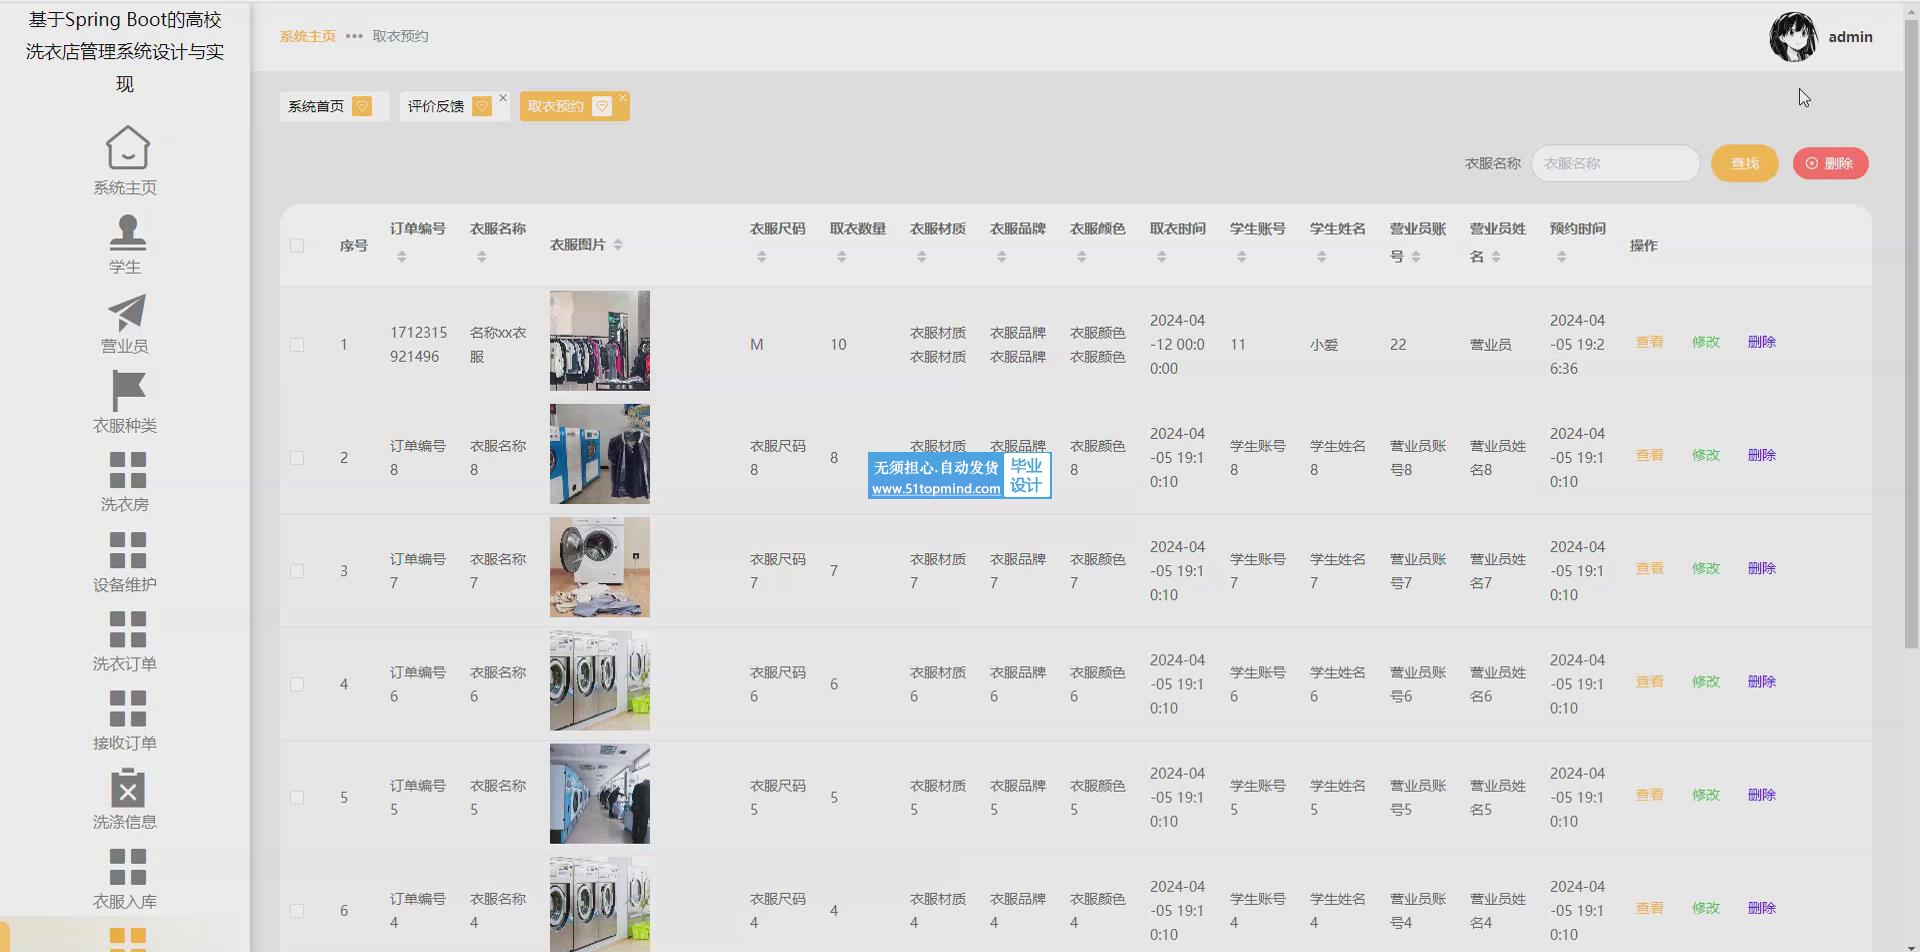Open row 1 clothing rack thumbnail

point(600,341)
